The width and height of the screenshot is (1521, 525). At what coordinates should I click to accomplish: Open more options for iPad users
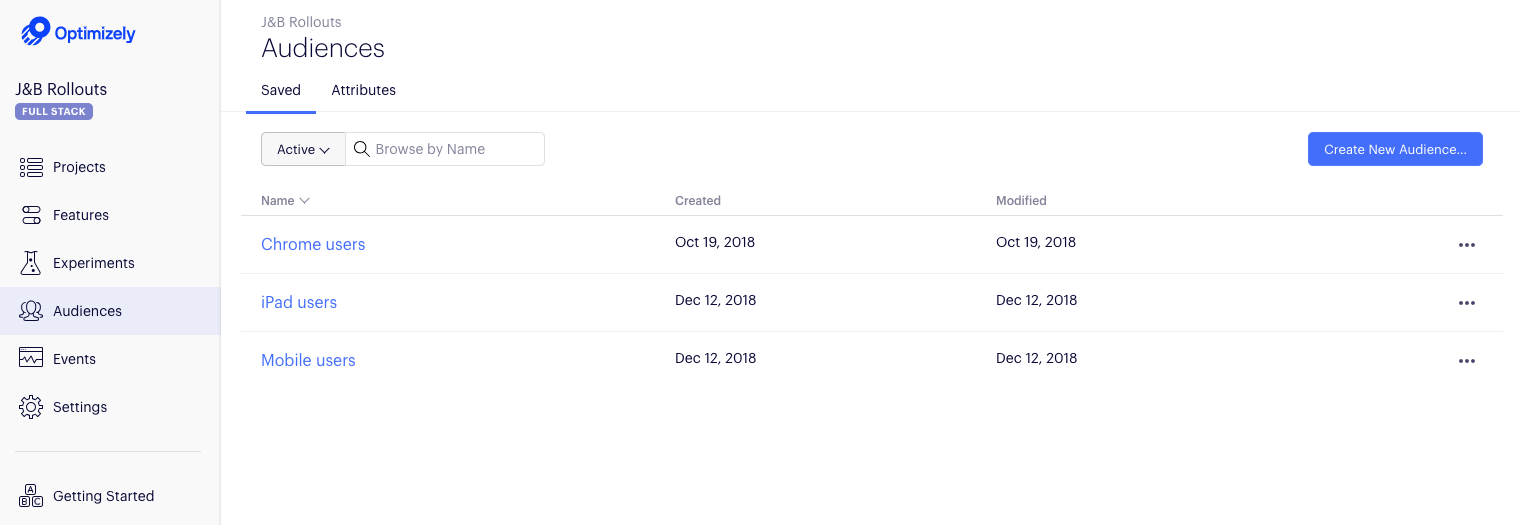[x=1466, y=303]
